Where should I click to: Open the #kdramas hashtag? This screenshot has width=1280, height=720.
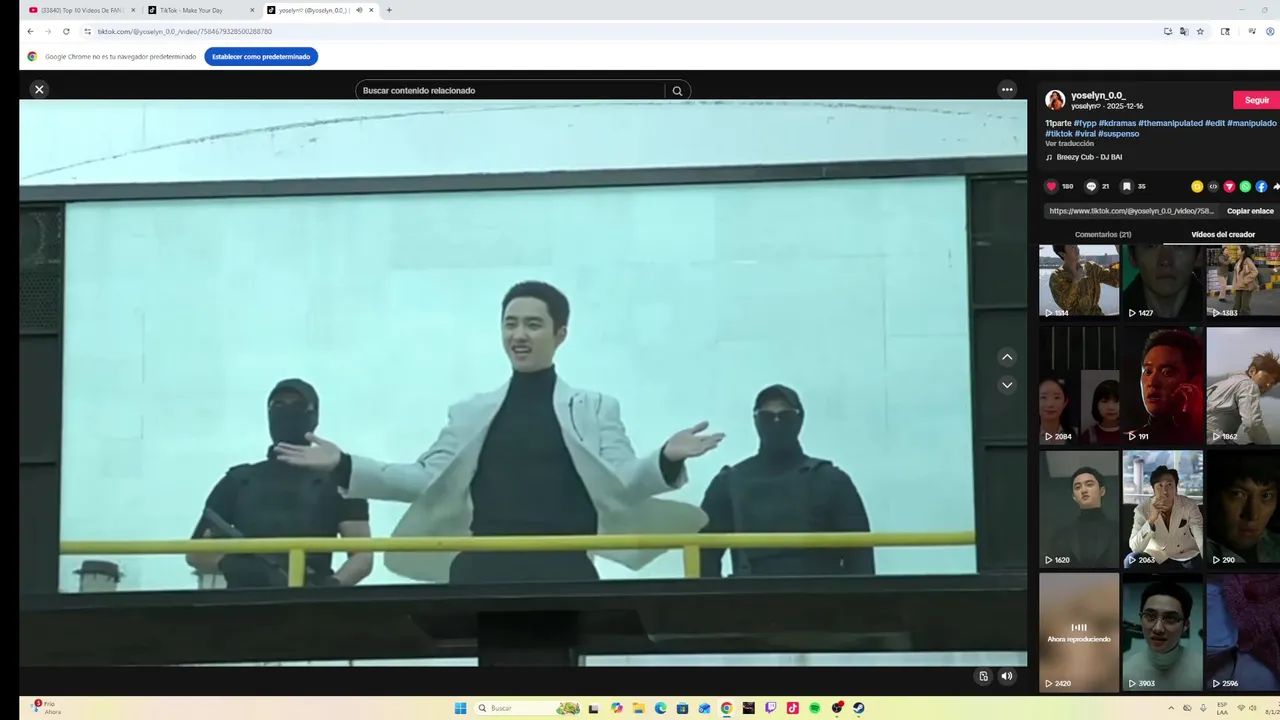[x=1117, y=123]
